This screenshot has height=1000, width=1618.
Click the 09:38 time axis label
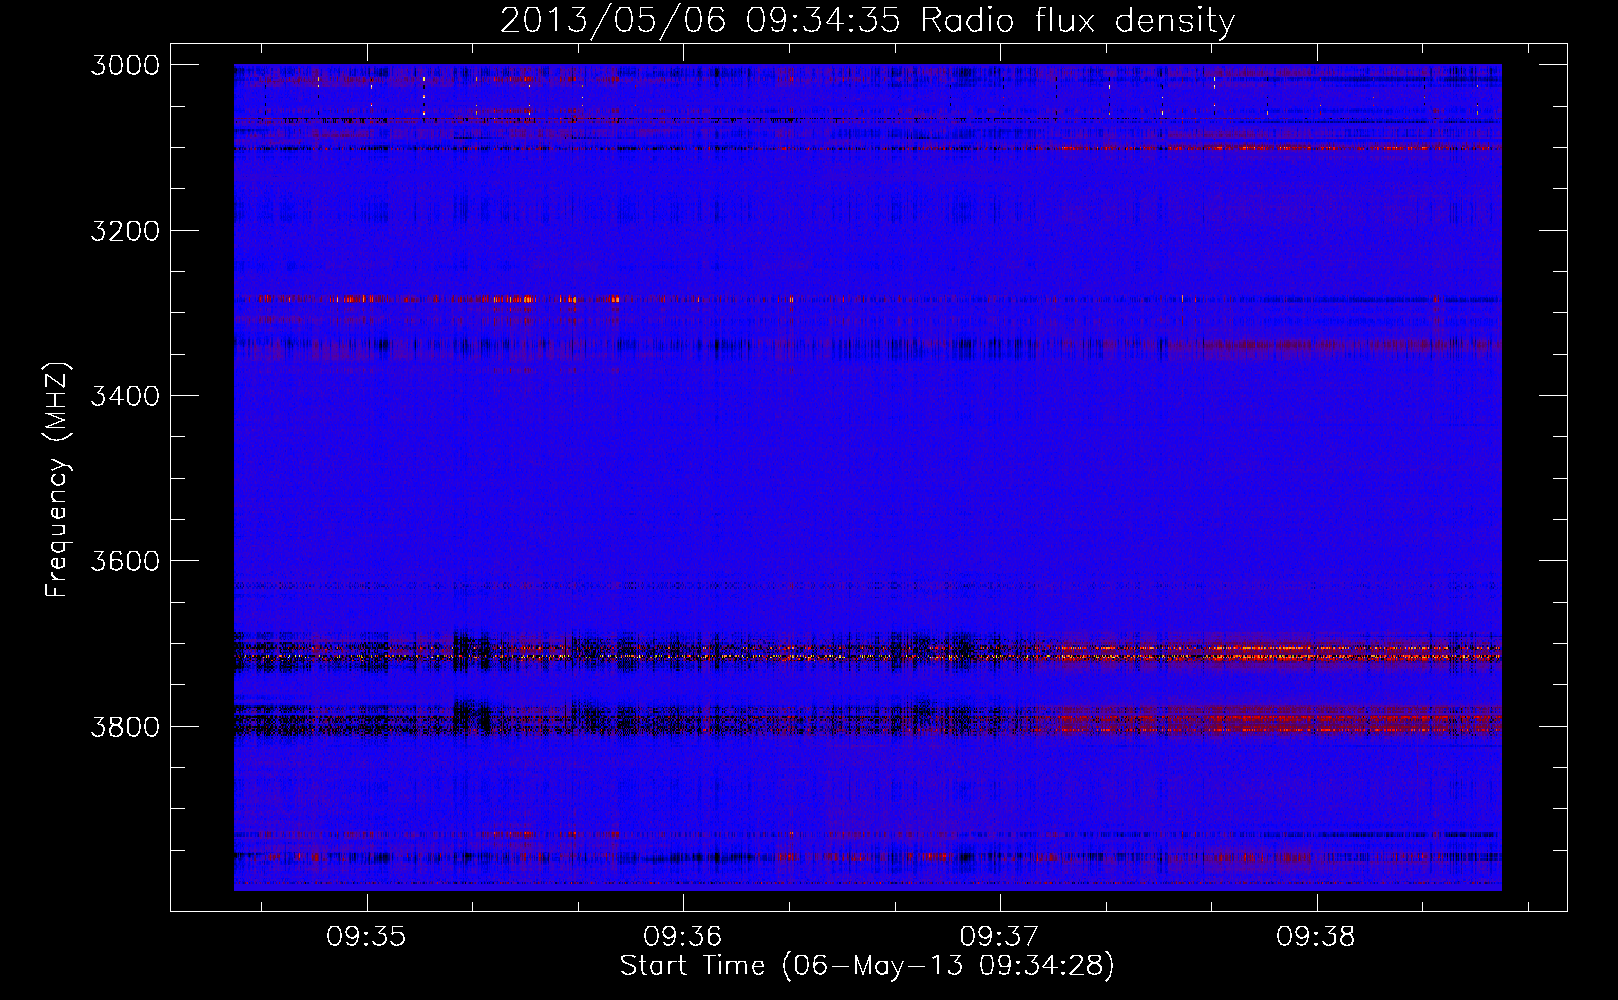click(x=1316, y=937)
